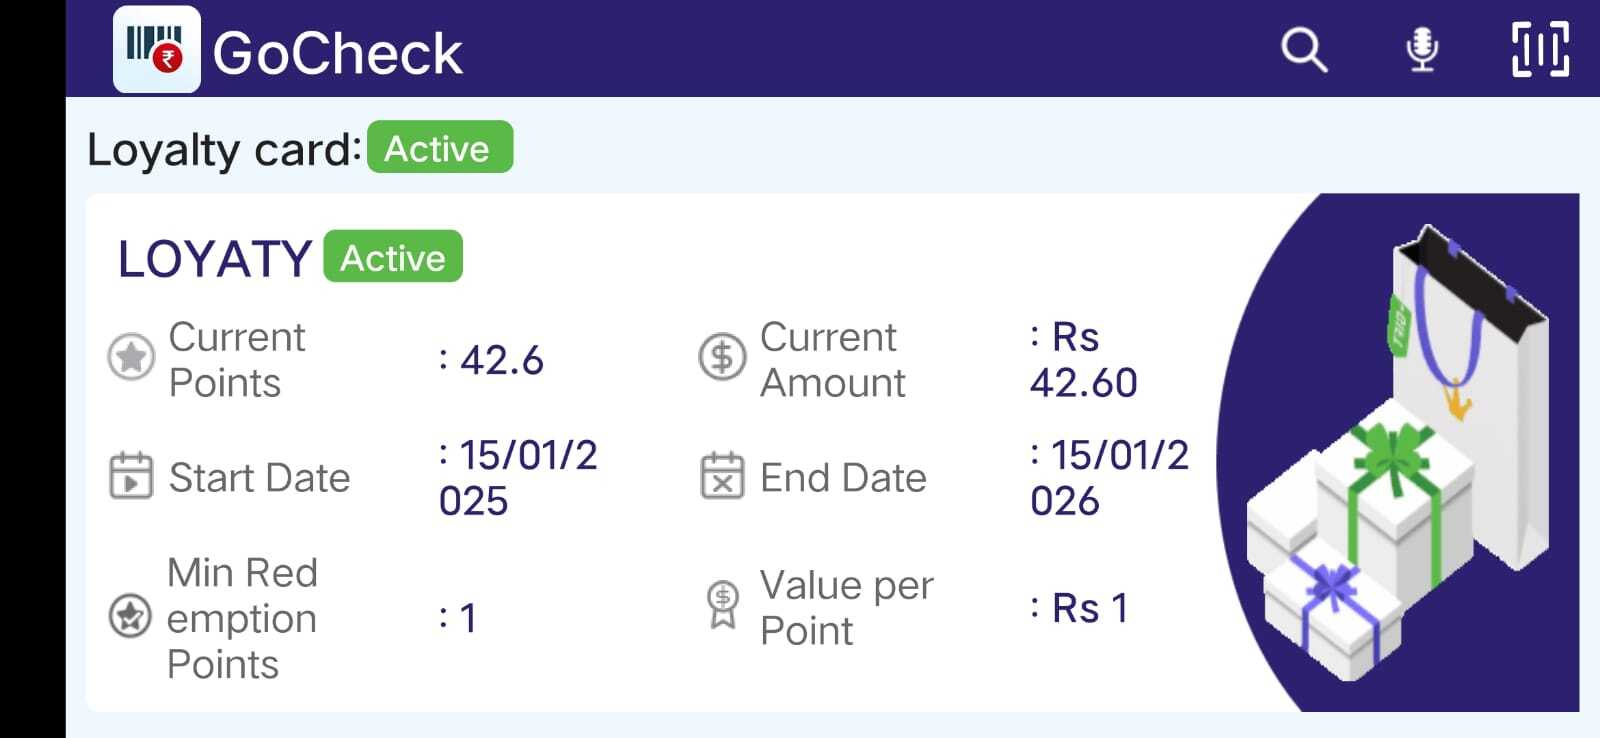Screen dimensions: 1600x738
Task: Tap the Value per Point ribbon icon
Action: point(722,604)
